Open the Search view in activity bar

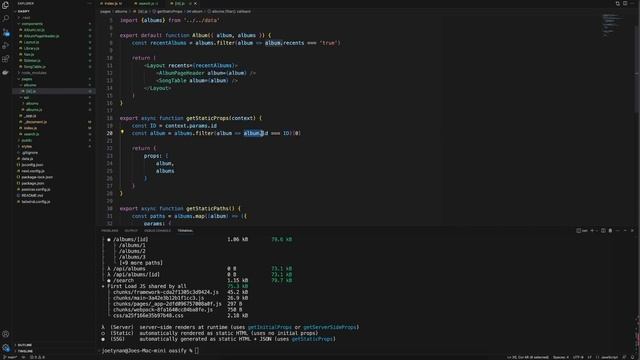pos(6,18)
